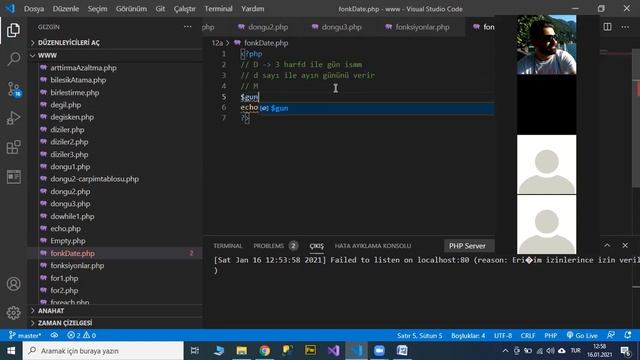Open the Extensions view
This screenshot has width=640, height=360.
pyautogui.click(x=13, y=147)
